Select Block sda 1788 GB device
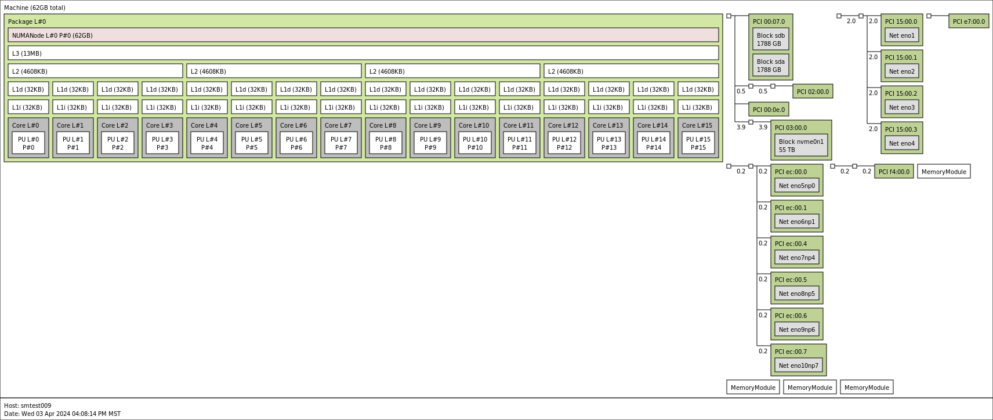 (771, 65)
